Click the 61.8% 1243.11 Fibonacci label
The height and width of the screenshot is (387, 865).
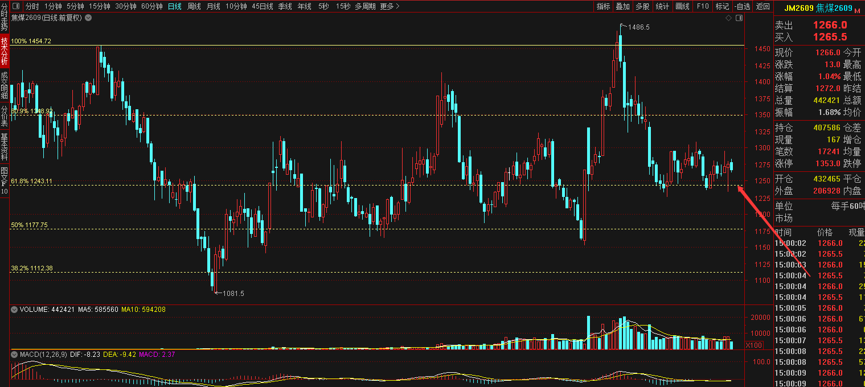pyautogui.click(x=31, y=181)
